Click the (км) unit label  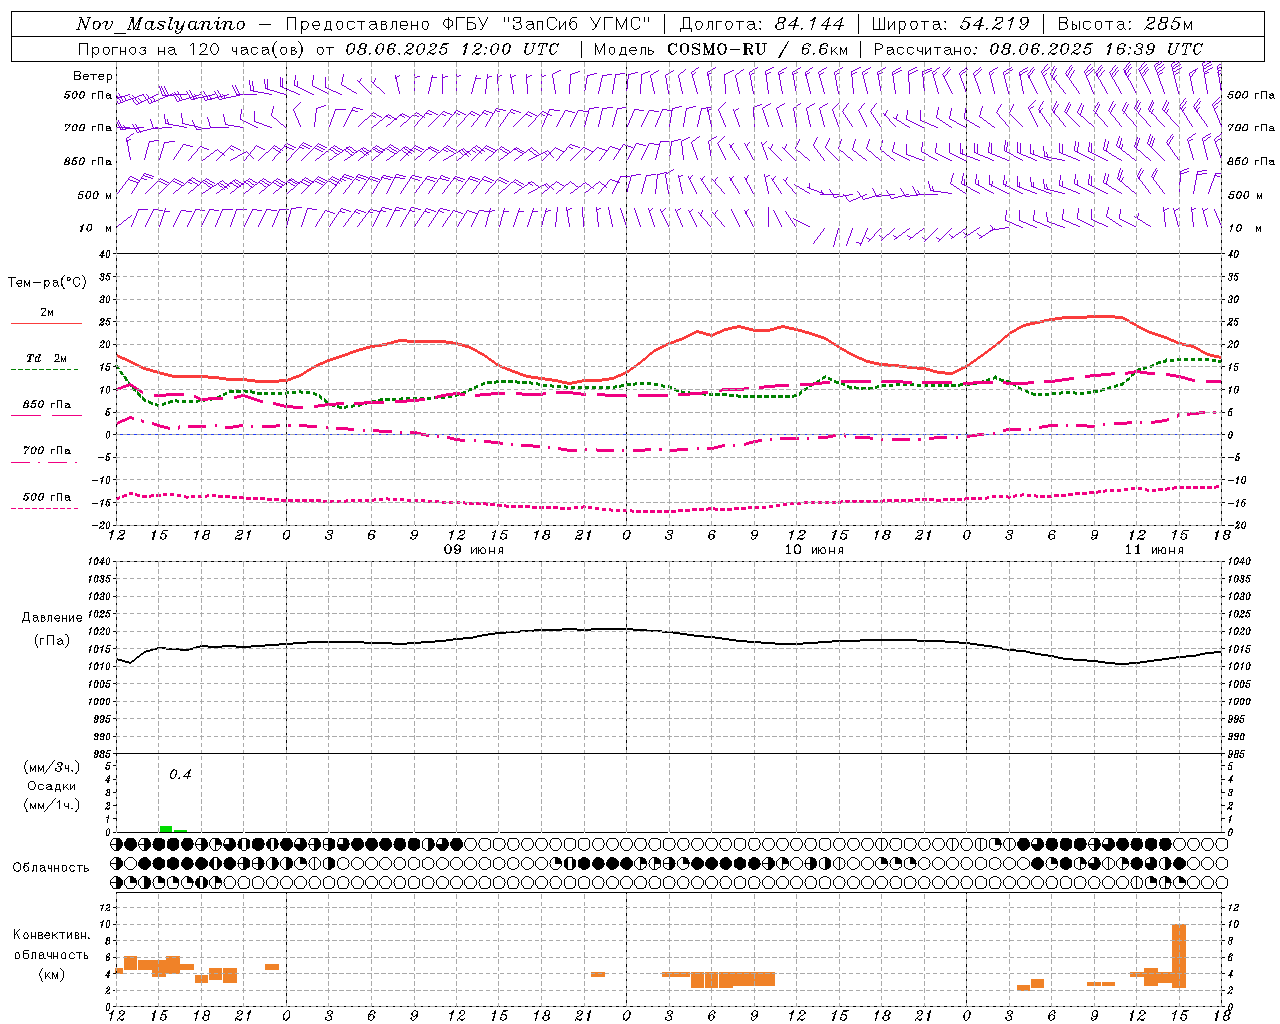point(52,974)
